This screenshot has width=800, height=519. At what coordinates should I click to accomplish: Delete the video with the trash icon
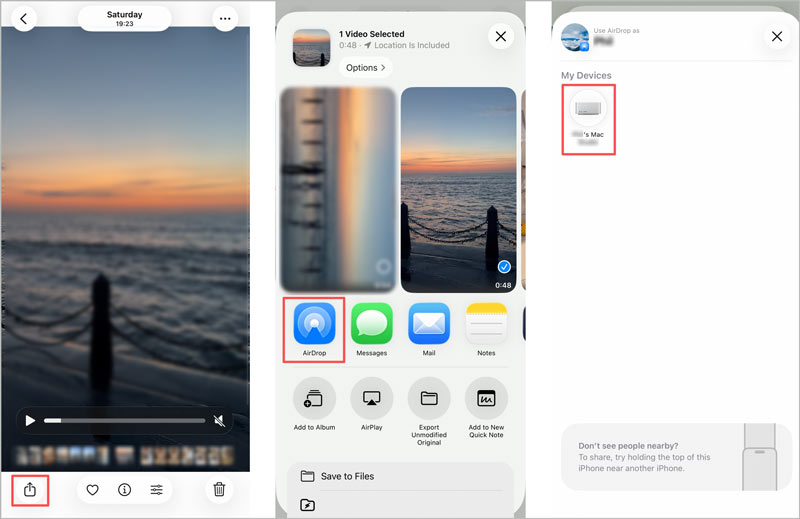(219, 489)
